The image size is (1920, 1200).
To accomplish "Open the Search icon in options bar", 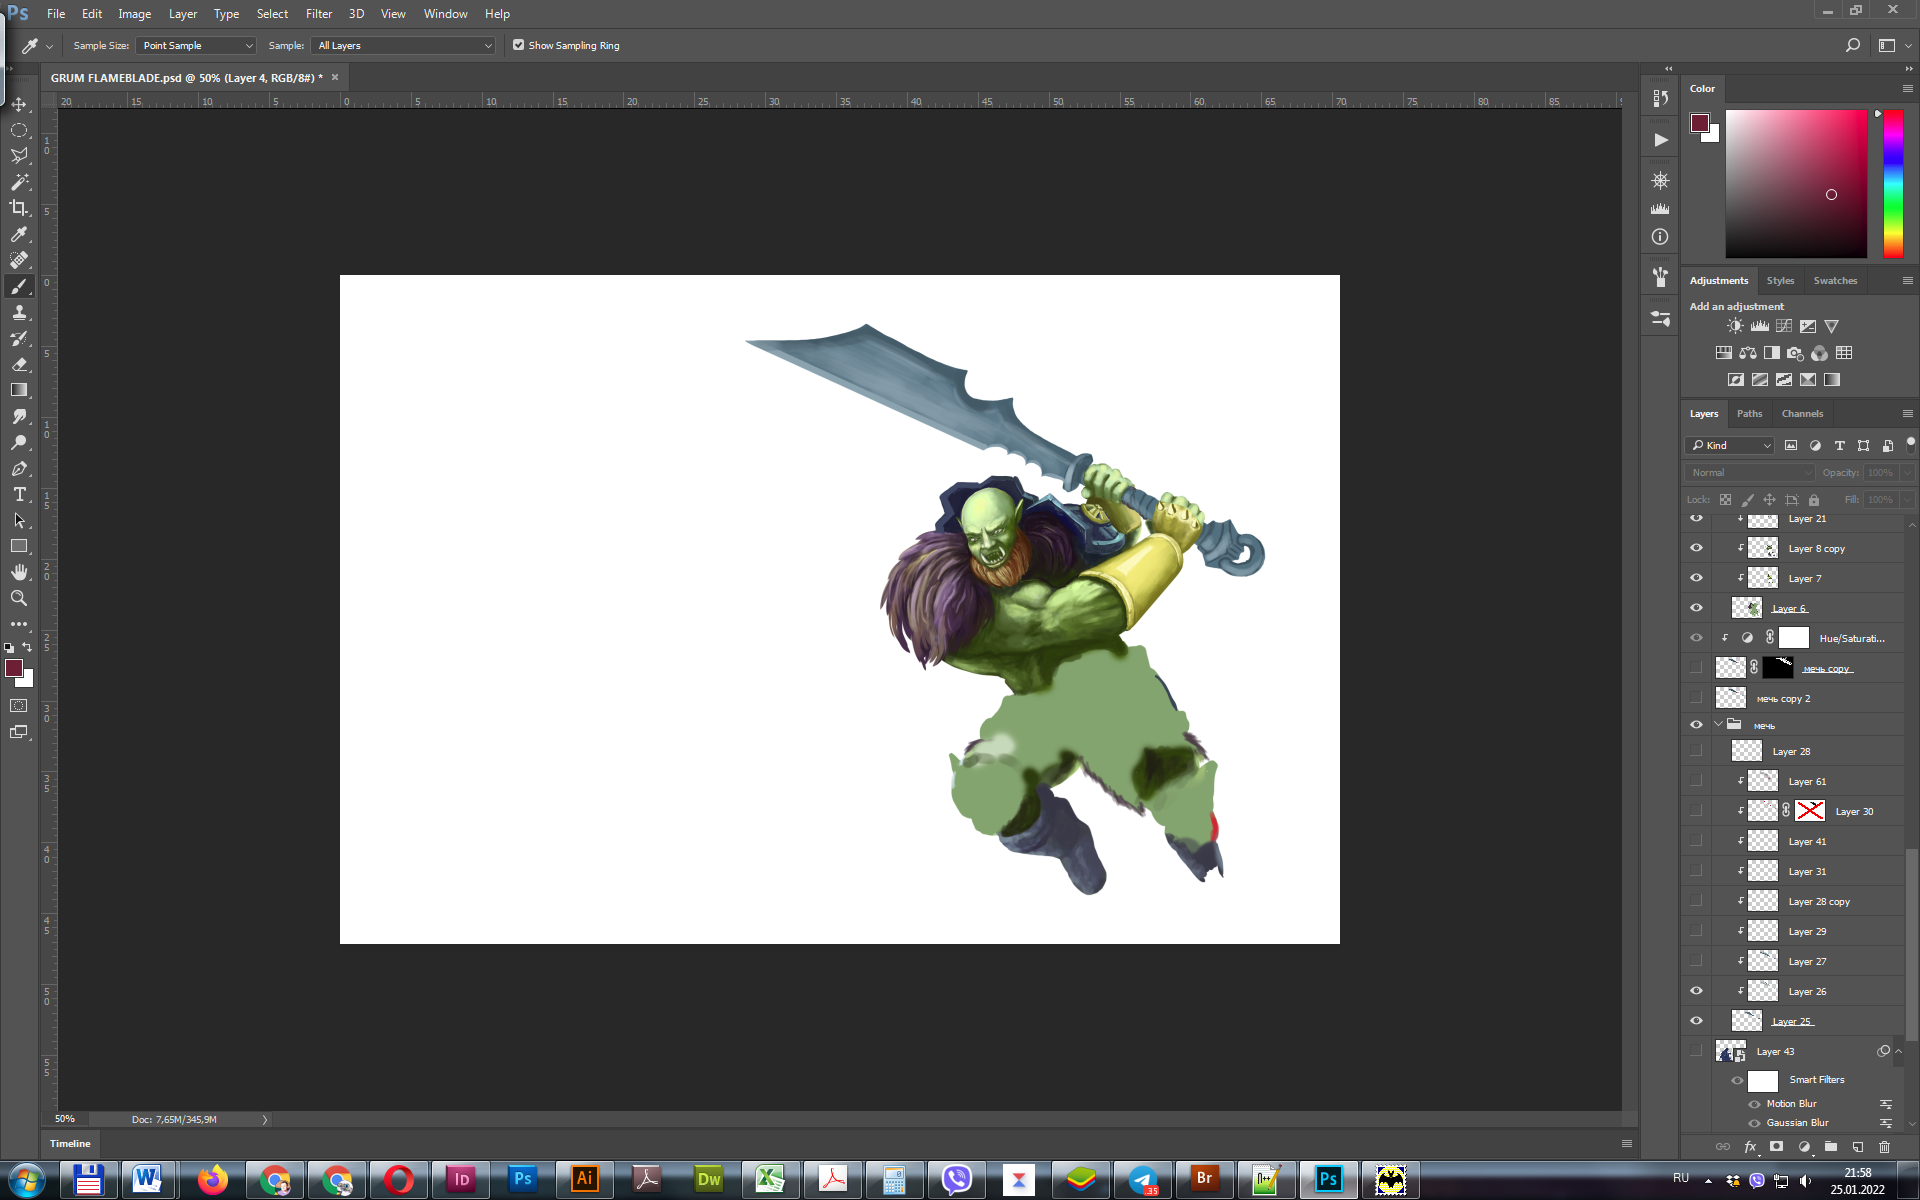I will [x=1852, y=45].
